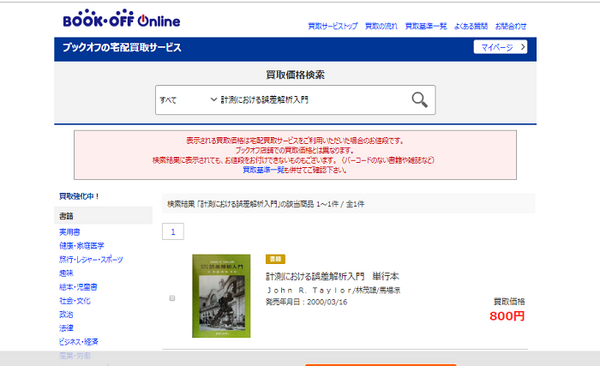Click the 書籍 yellow tag
The height and width of the screenshot is (366, 600).
pyautogui.click(x=275, y=259)
